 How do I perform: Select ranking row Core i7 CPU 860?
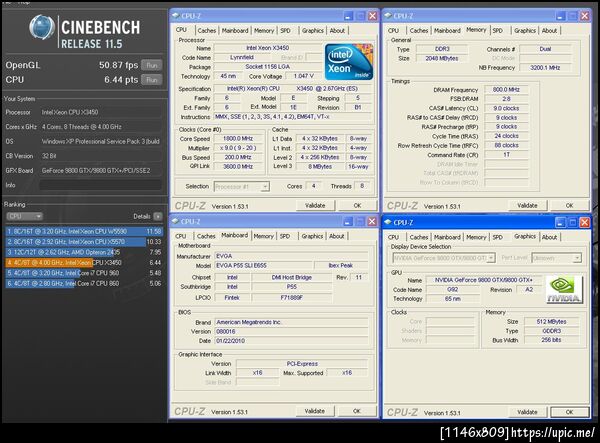click(x=84, y=283)
